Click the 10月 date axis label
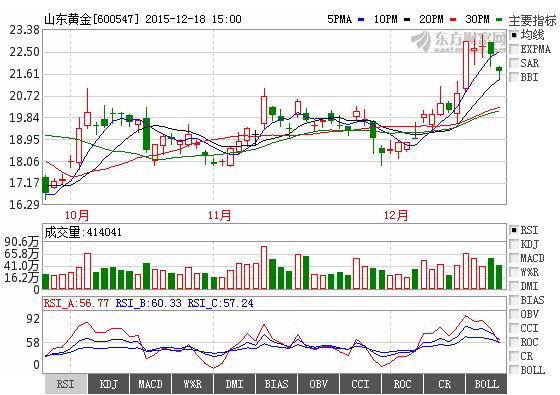This screenshot has height=395, width=560. 77,215
